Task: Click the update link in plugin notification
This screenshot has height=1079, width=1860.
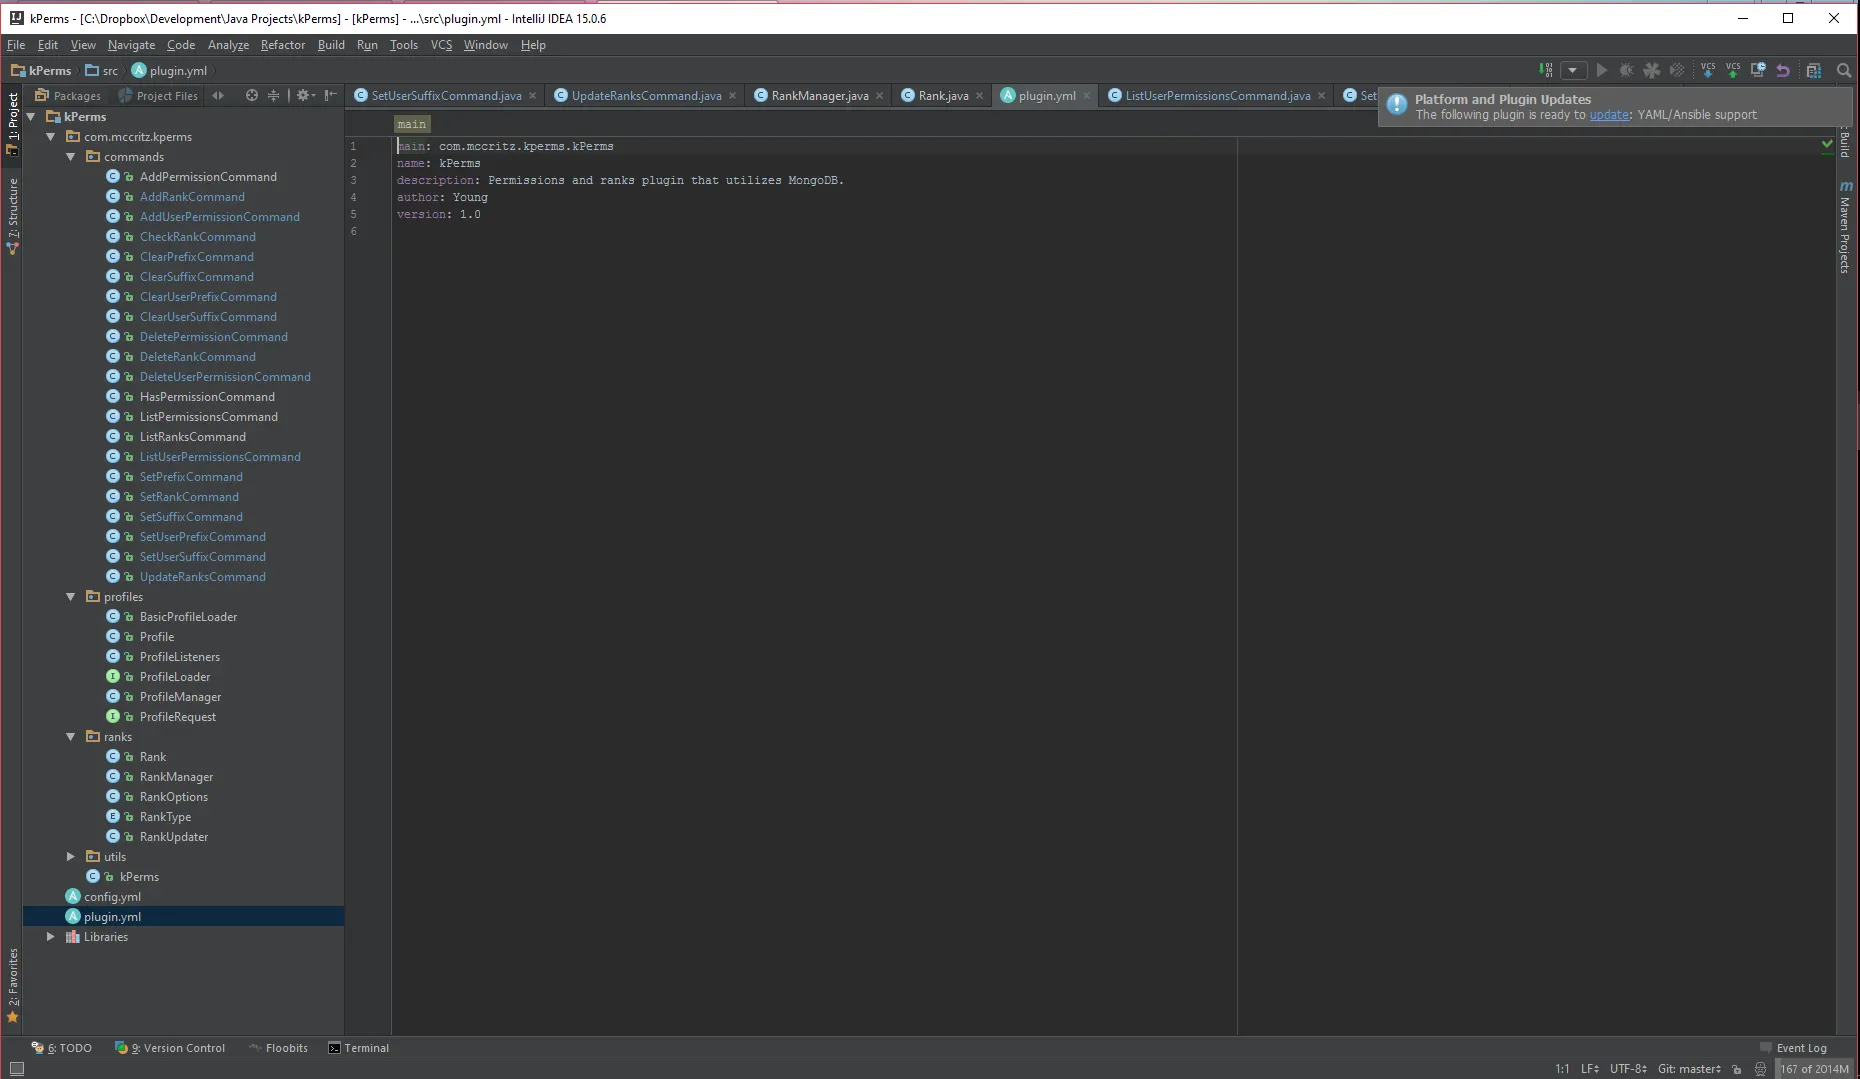Action: coord(1609,115)
